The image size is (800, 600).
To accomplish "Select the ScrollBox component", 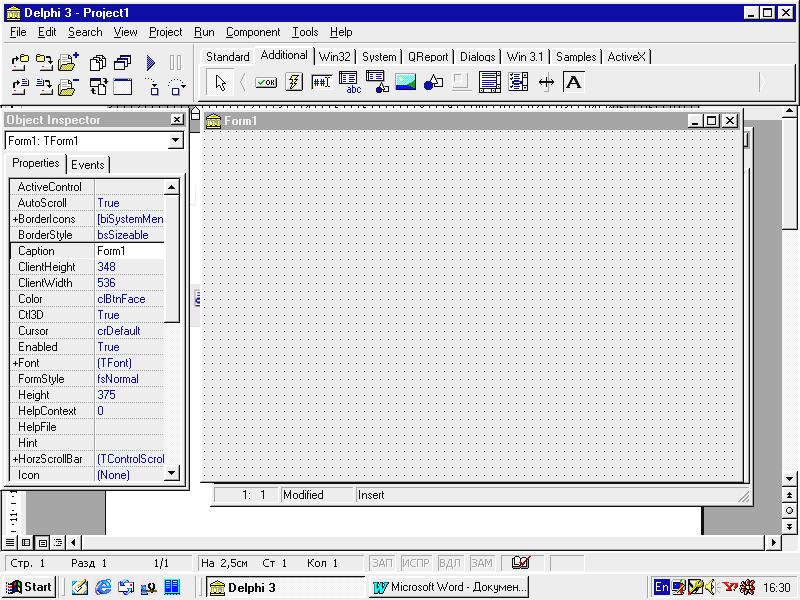I will pyautogui.click(x=489, y=82).
